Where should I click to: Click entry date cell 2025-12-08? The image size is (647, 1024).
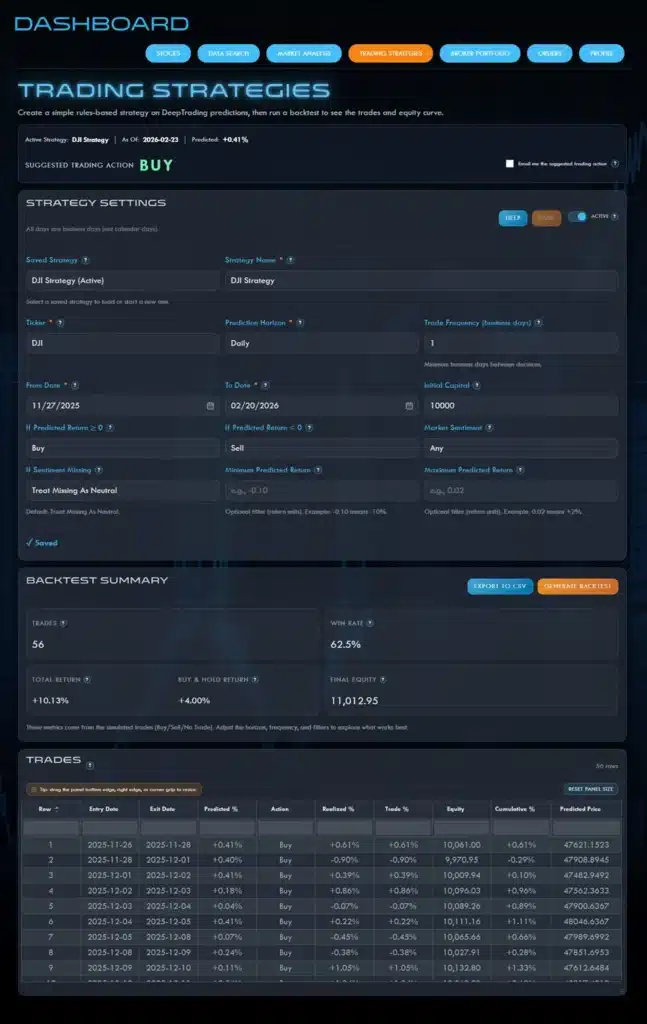point(110,953)
